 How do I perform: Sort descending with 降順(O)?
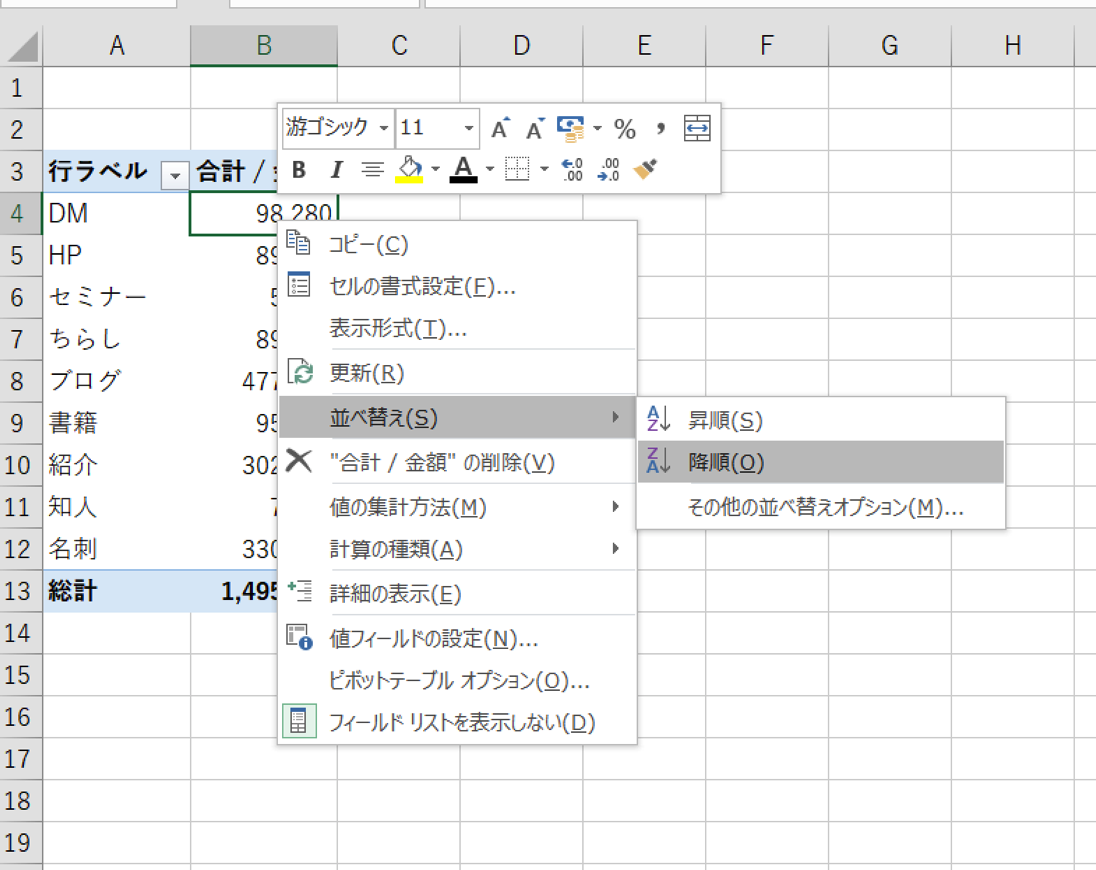point(821,463)
